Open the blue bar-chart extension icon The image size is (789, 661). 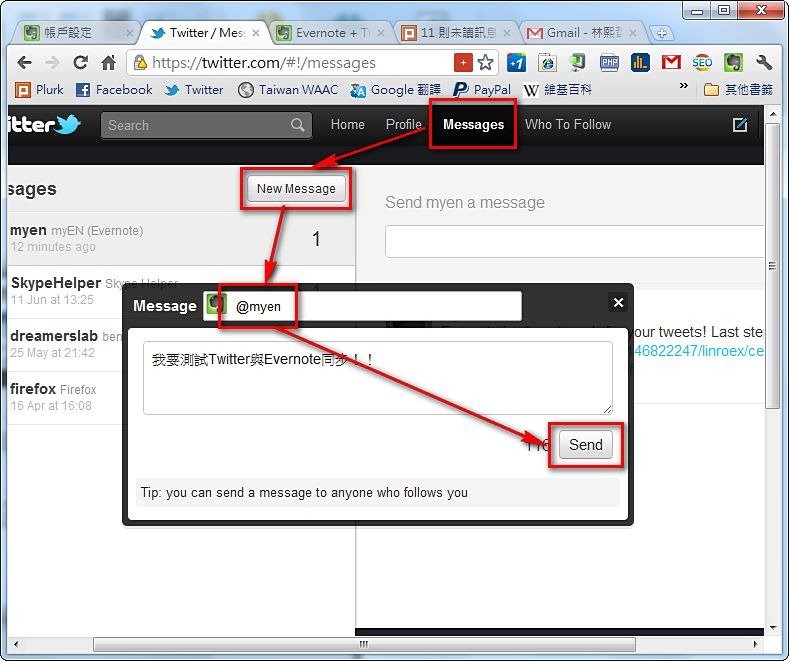tap(640, 62)
